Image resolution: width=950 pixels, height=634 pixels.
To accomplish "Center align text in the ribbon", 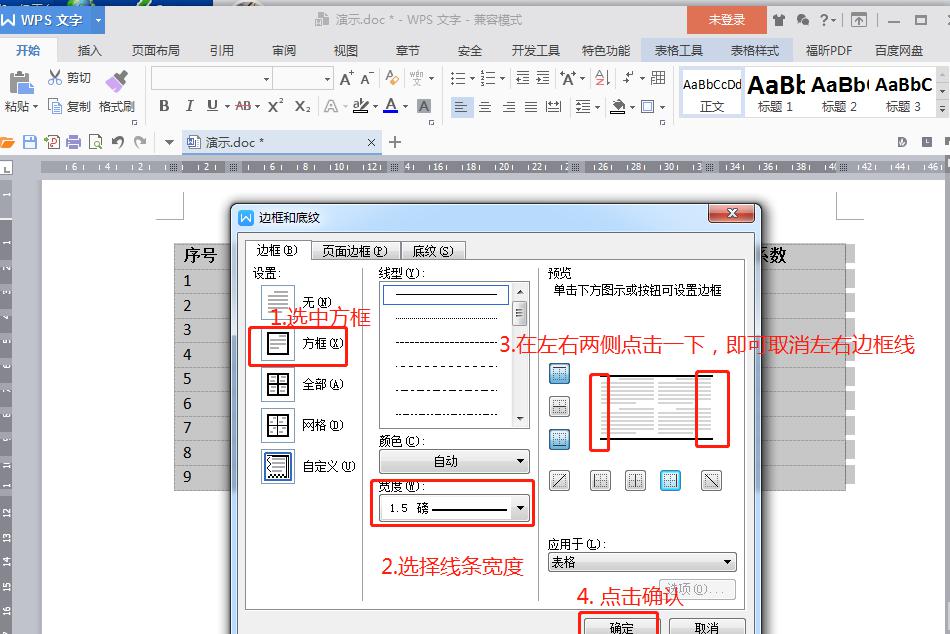I will tap(485, 107).
